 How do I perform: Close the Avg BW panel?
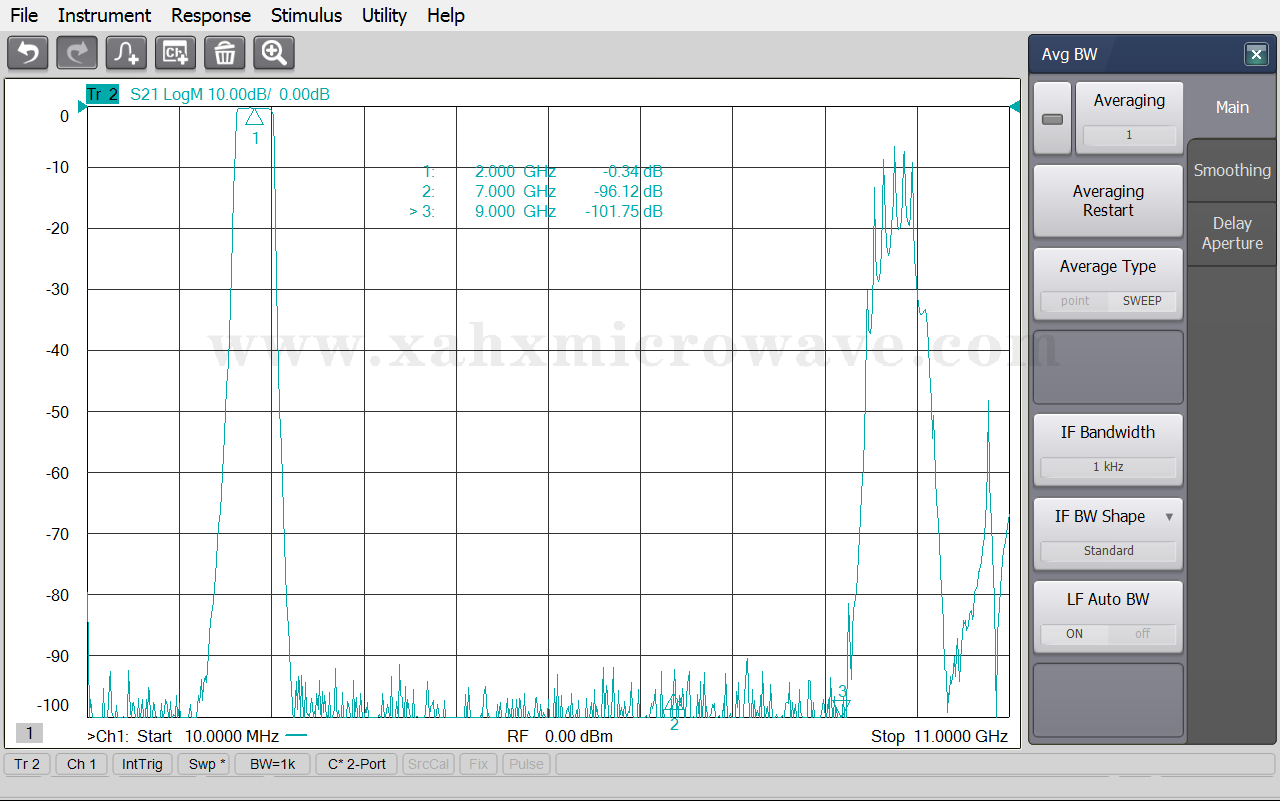[1256, 55]
